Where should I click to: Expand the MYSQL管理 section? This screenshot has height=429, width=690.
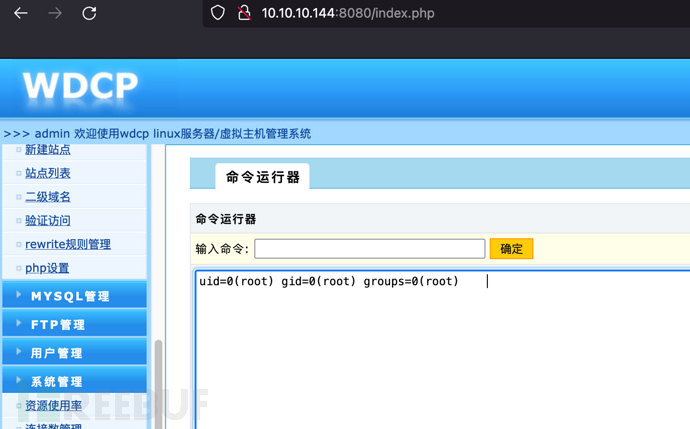tap(74, 296)
